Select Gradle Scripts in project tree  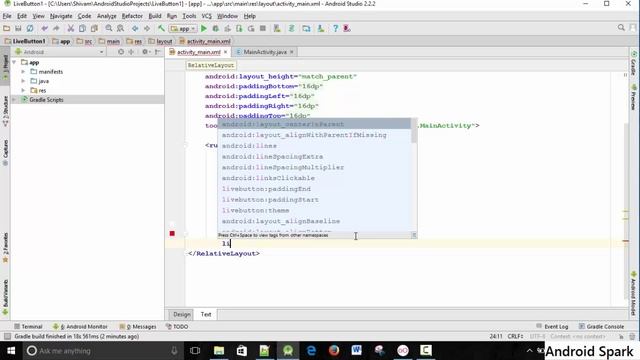pyautogui.click(x=46, y=100)
